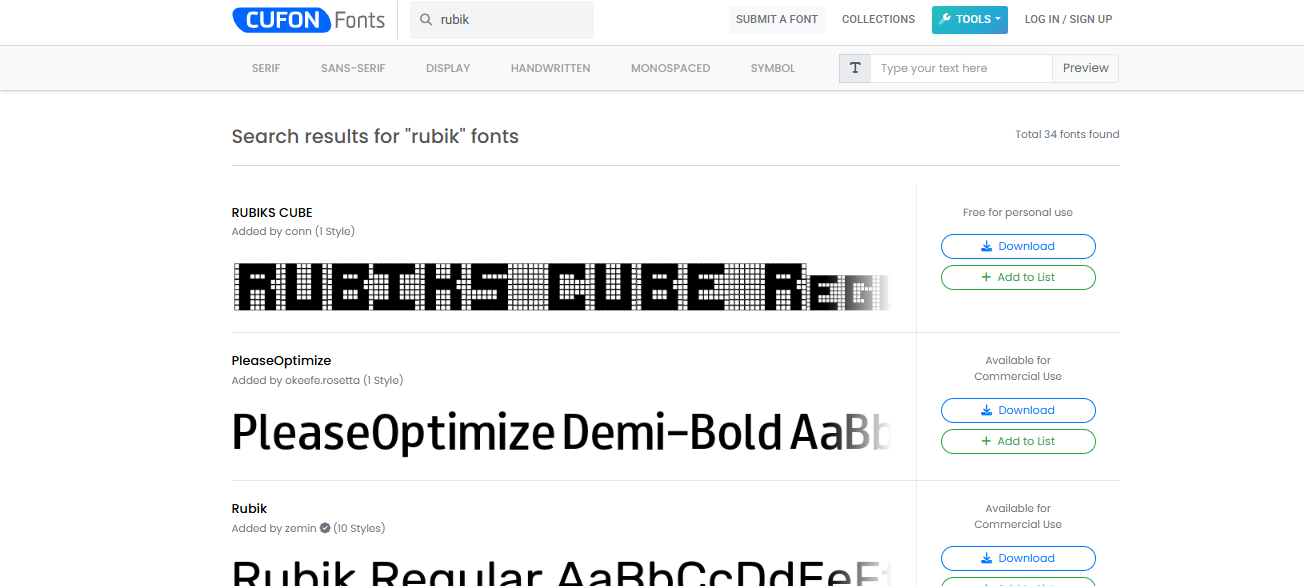Screen dimensions: 1304x586
Task: Focus the rubik search field
Action: click(x=502, y=20)
